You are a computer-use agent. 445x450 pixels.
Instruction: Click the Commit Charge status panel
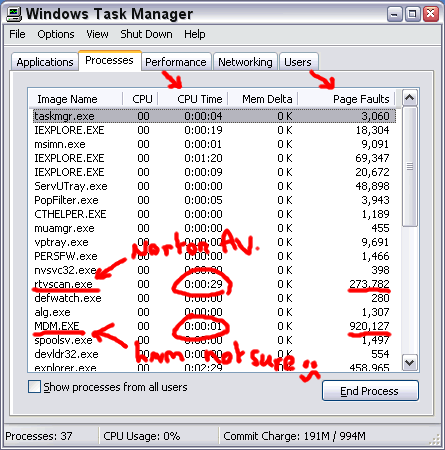pyautogui.click(x=325, y=436)
